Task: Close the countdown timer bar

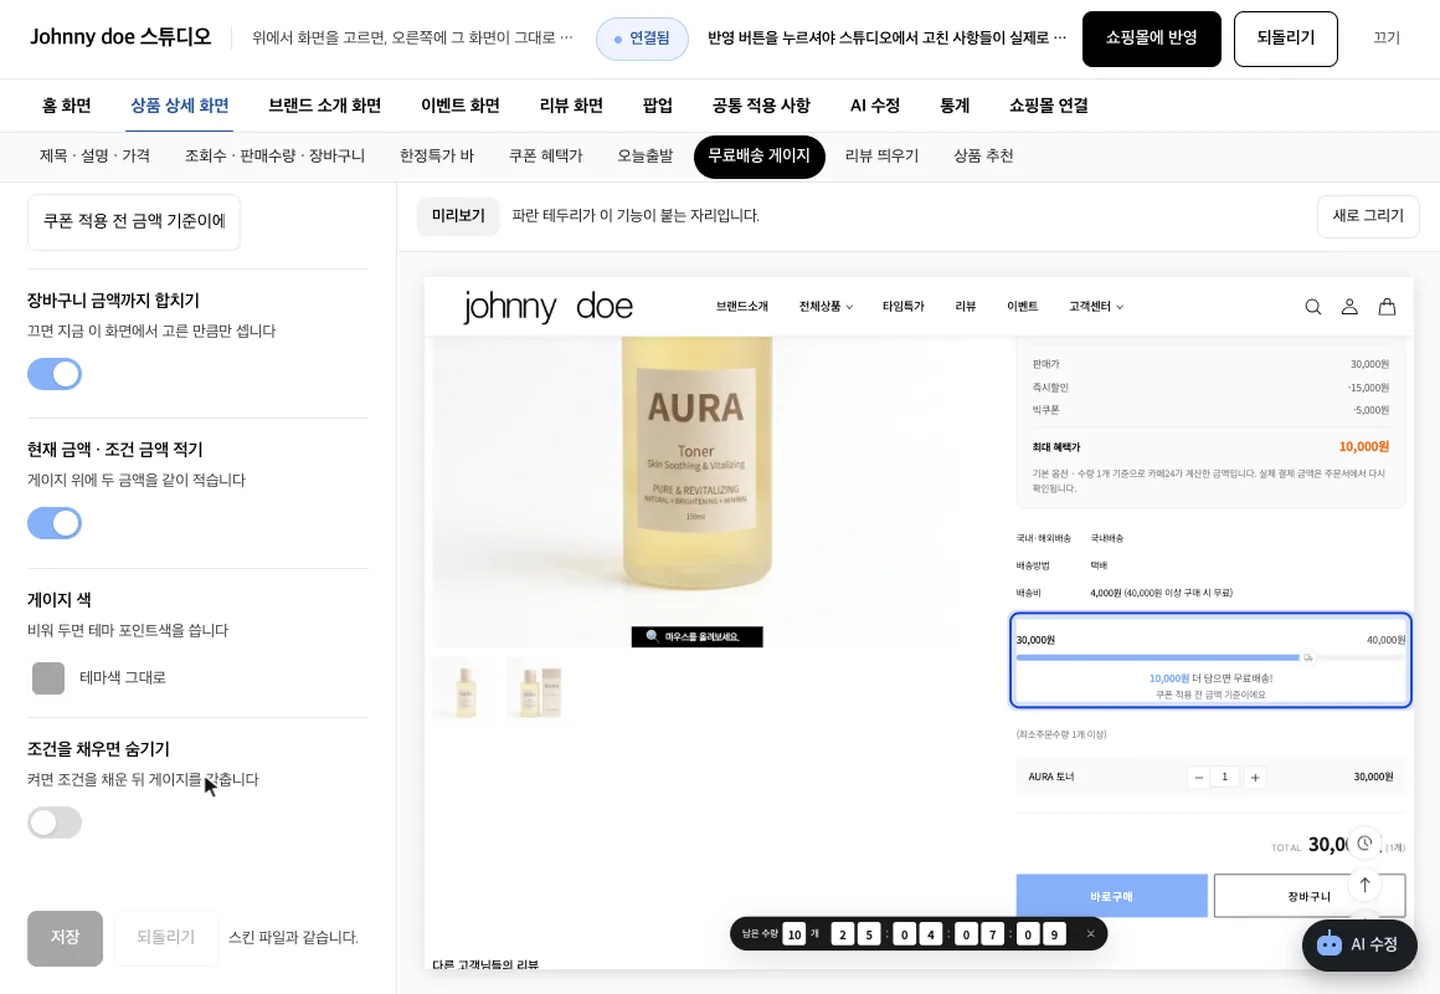Action: click(1091, 934)
